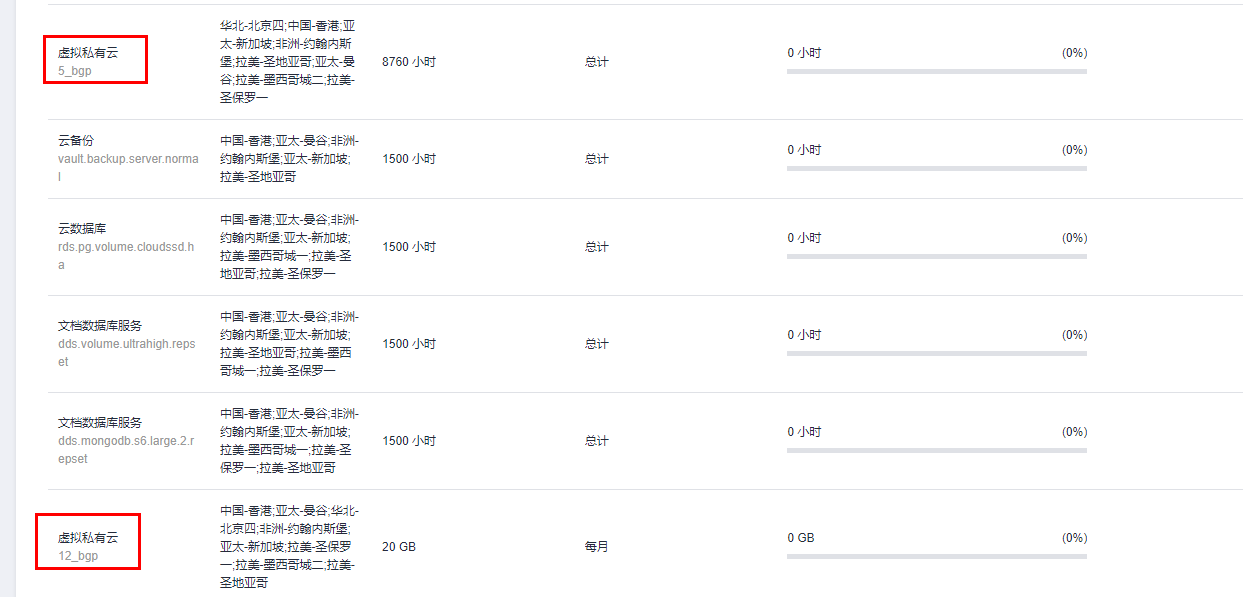Click the usage progress bar for 5_bgp
Image resolution: width=1243 pixels, height=597 pixels.
(x=936, y=72)
